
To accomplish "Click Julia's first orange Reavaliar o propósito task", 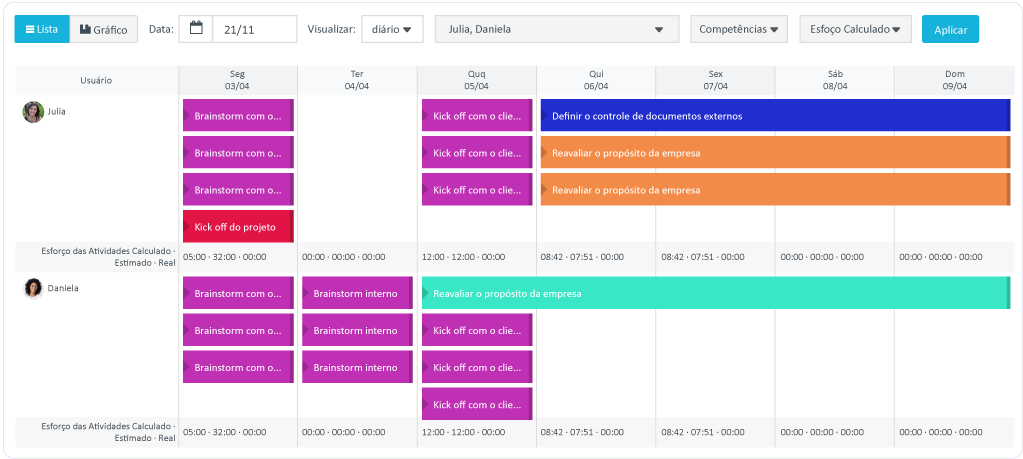I will pos(775,153).
